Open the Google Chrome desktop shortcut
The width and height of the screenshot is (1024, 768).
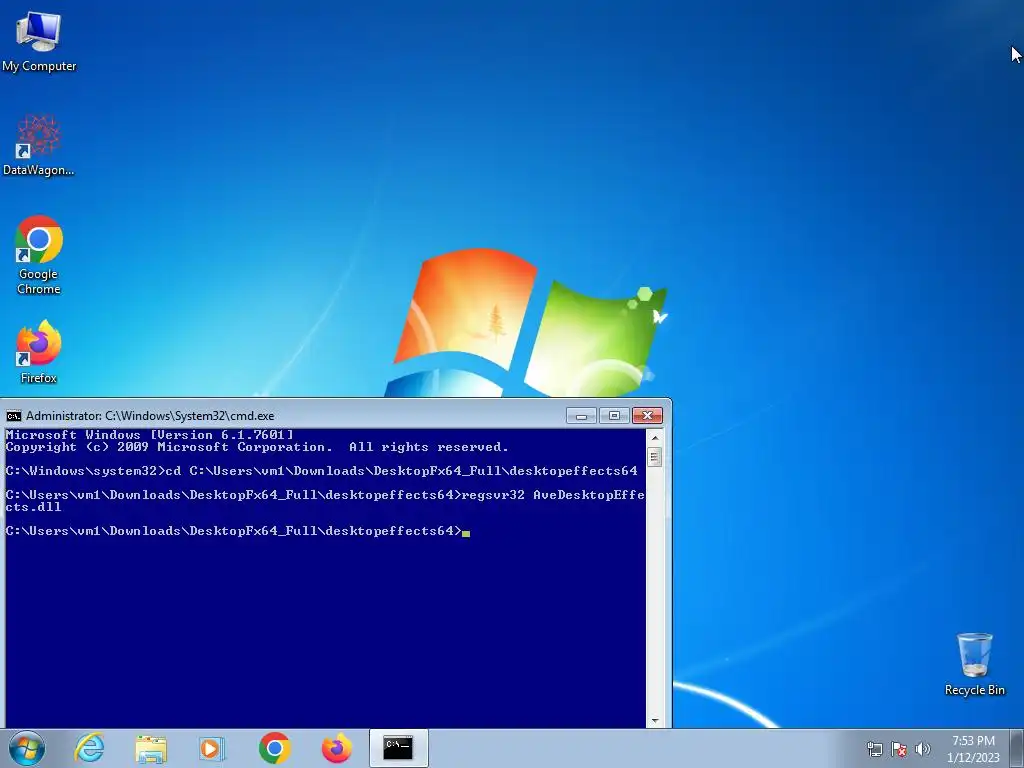(39, 255)
